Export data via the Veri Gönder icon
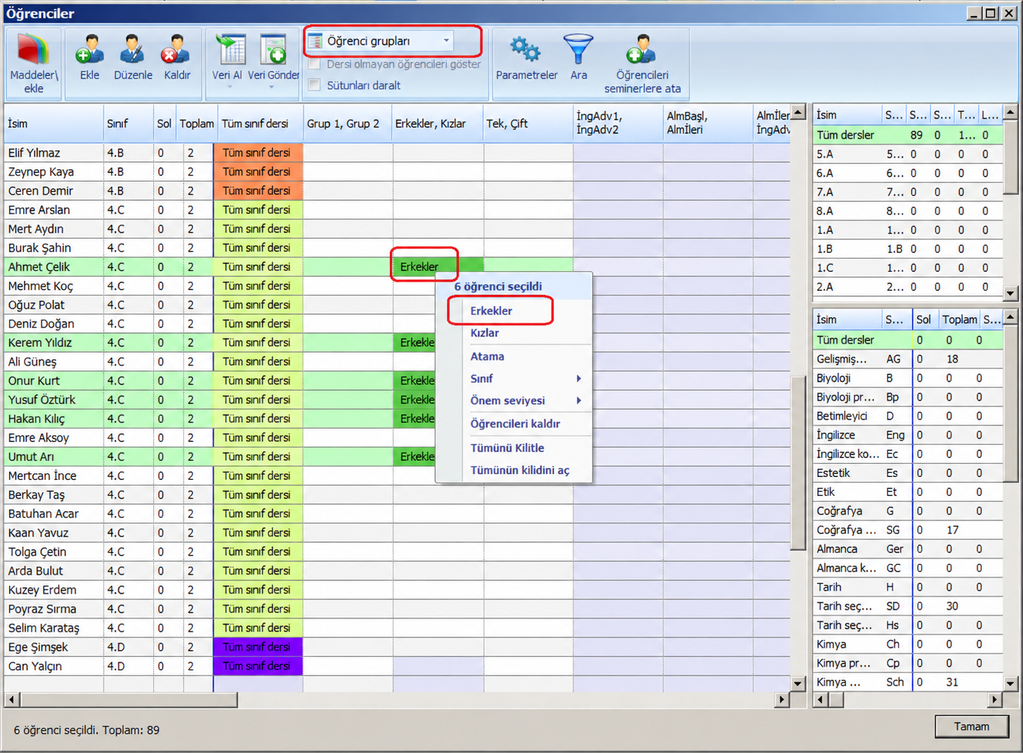 pos(273,50)
